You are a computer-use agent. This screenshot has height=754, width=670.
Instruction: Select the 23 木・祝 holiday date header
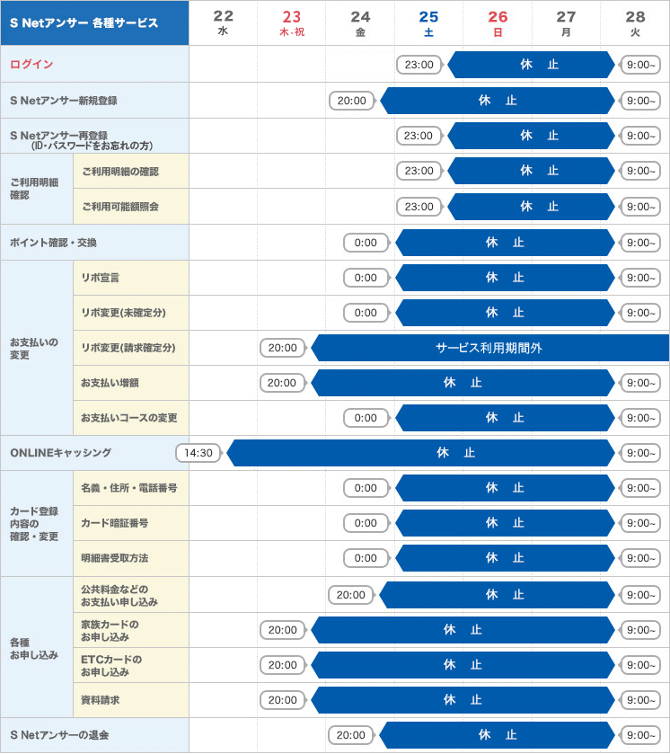[291, 22]
